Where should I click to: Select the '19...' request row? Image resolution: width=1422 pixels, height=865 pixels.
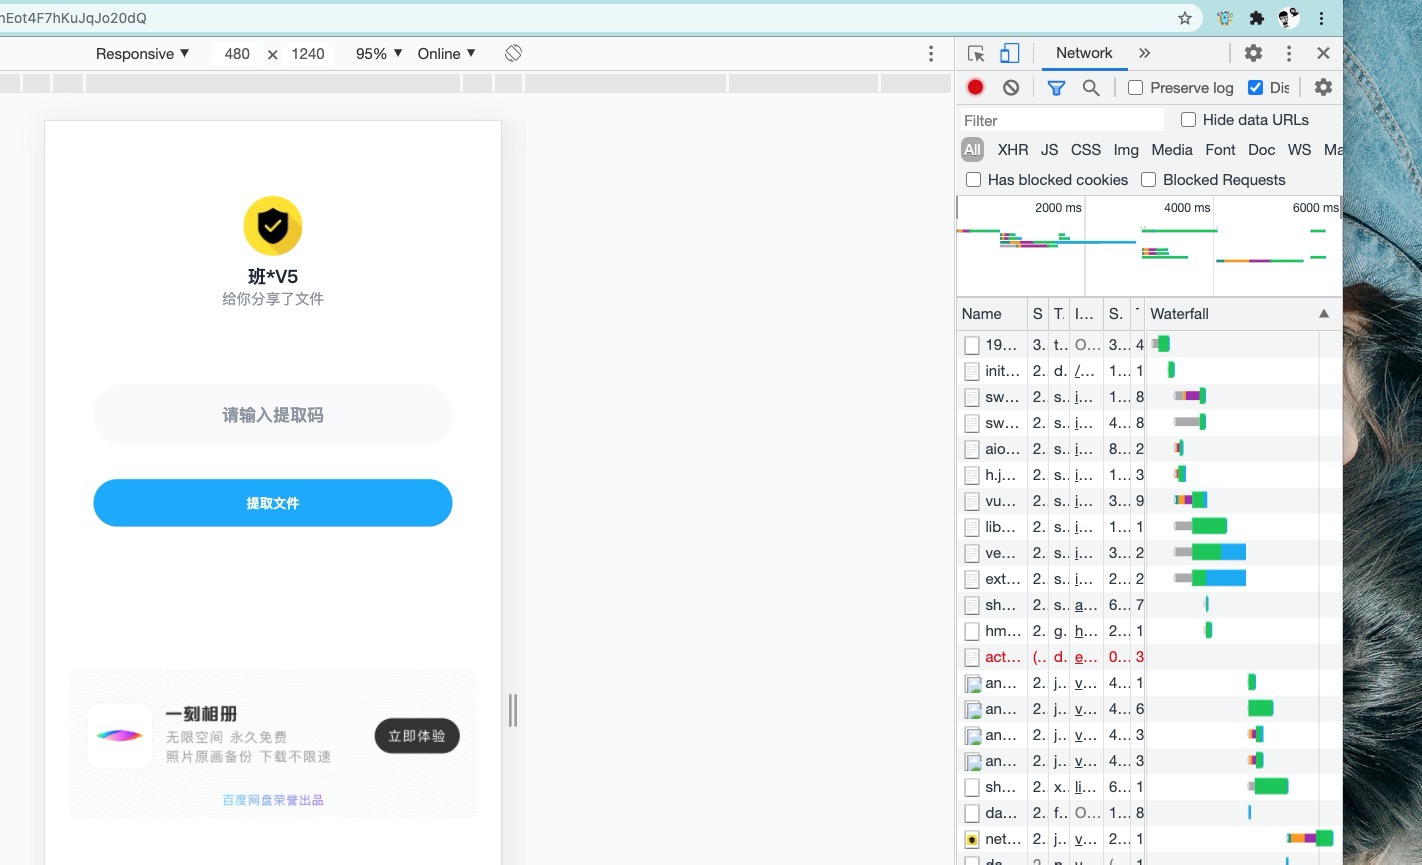click(1149, 345)
